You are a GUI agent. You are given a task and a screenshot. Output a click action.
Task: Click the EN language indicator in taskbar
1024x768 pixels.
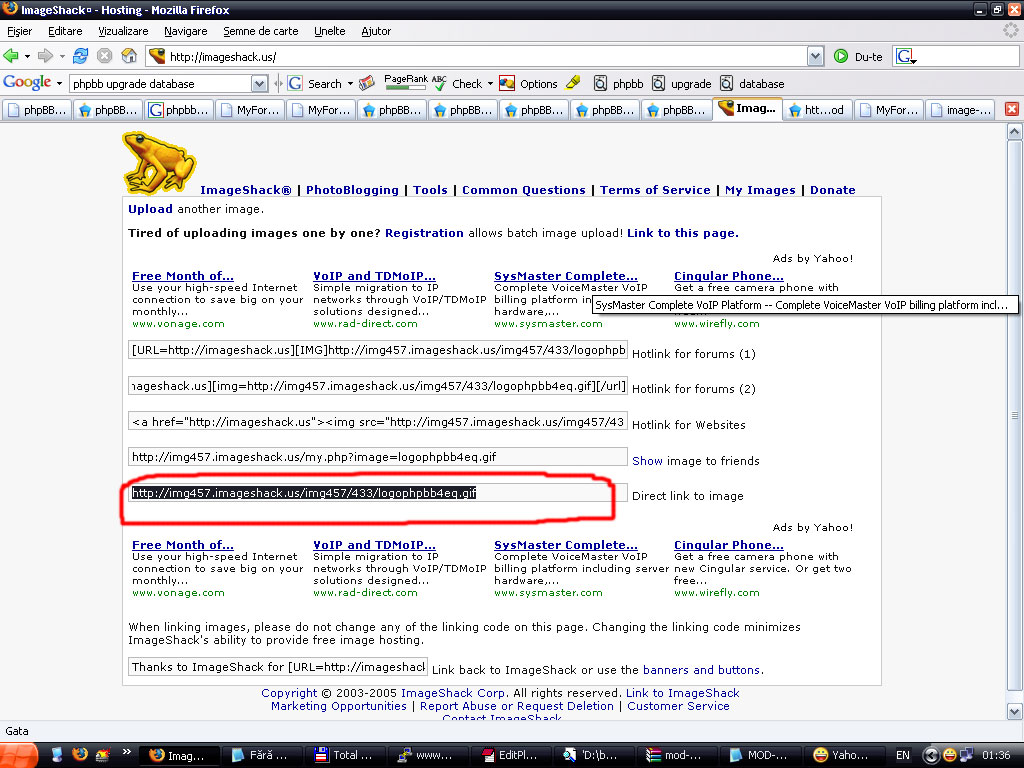point(903,755)
